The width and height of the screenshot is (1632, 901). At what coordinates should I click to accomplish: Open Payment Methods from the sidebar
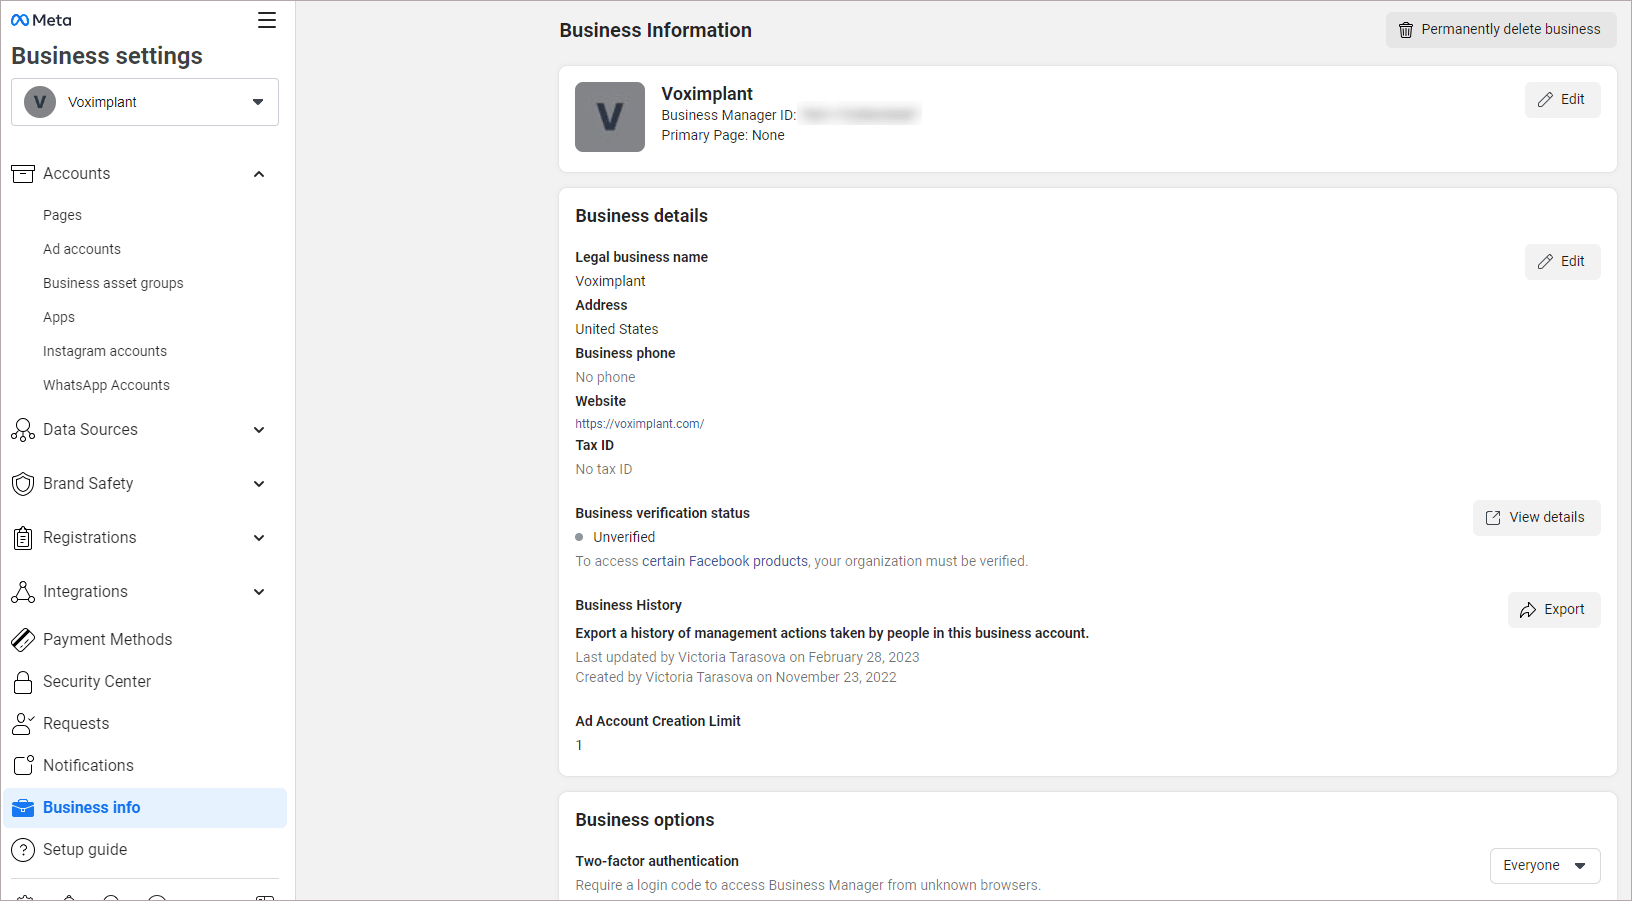coord(145,640)
